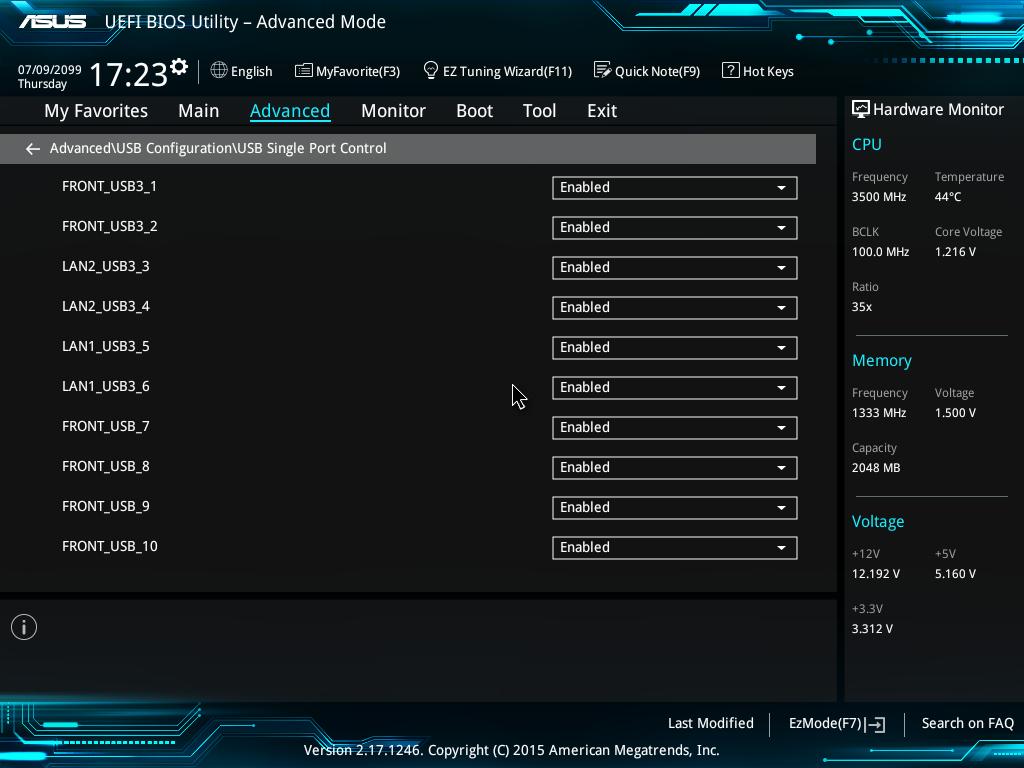Click the MyFavorite list icon

point(303,71)
